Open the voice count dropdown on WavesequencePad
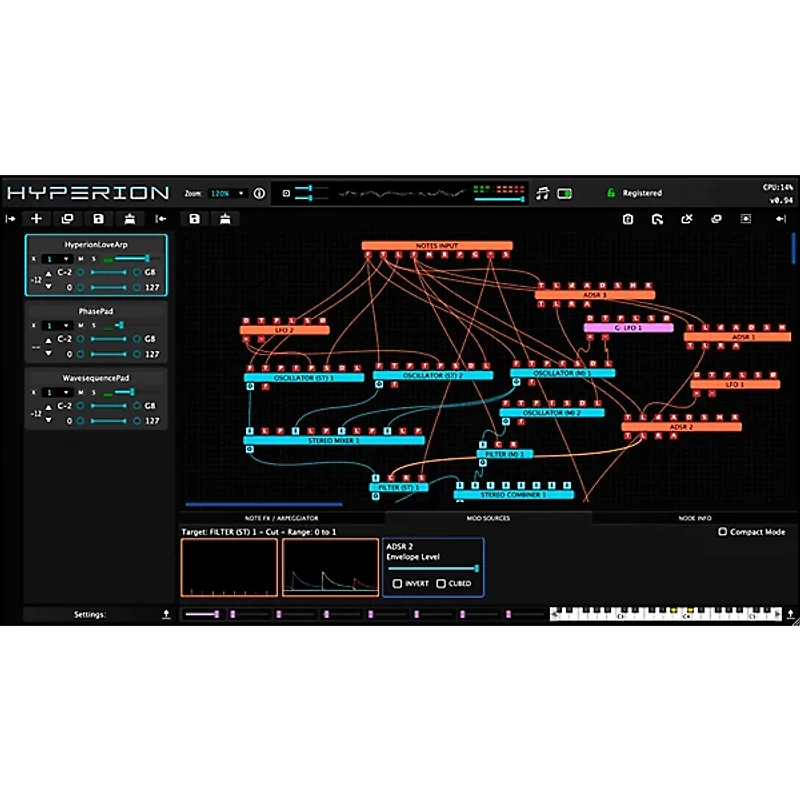The width and height of the screenshot is (800, 800). (58, 394)
